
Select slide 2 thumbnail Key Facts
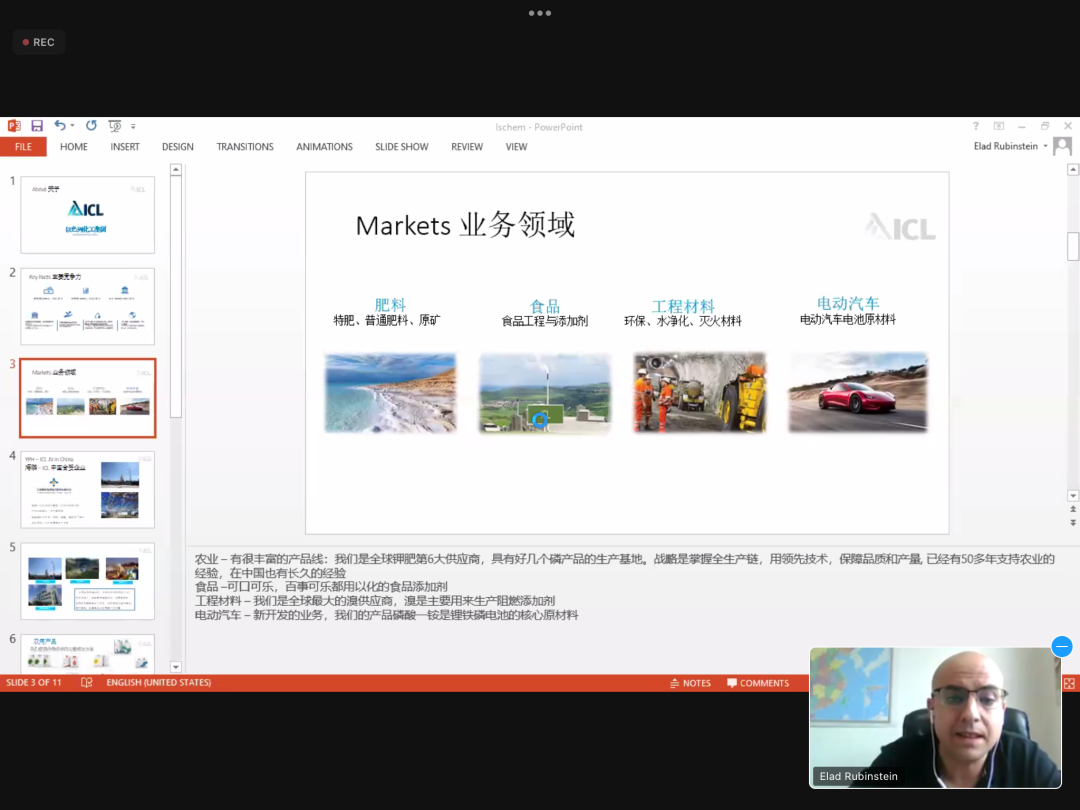(87, 307)
